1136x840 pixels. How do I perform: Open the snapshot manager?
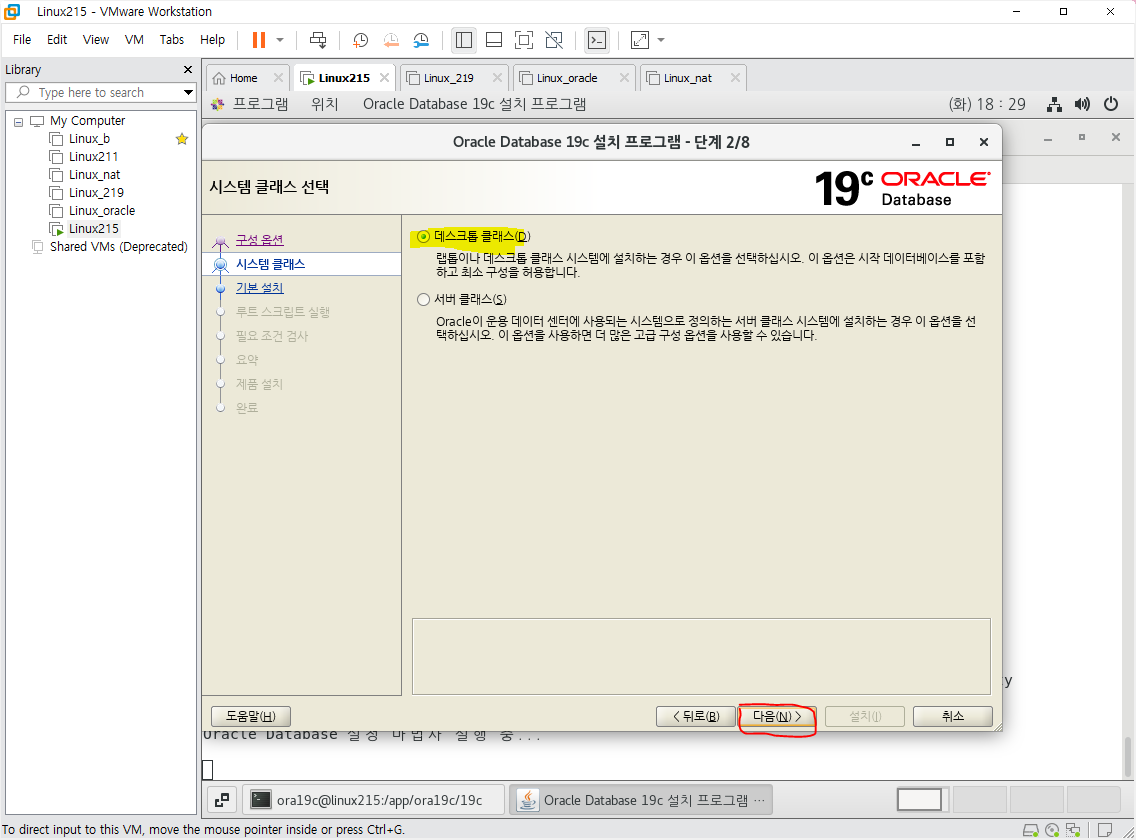(421, 40)
